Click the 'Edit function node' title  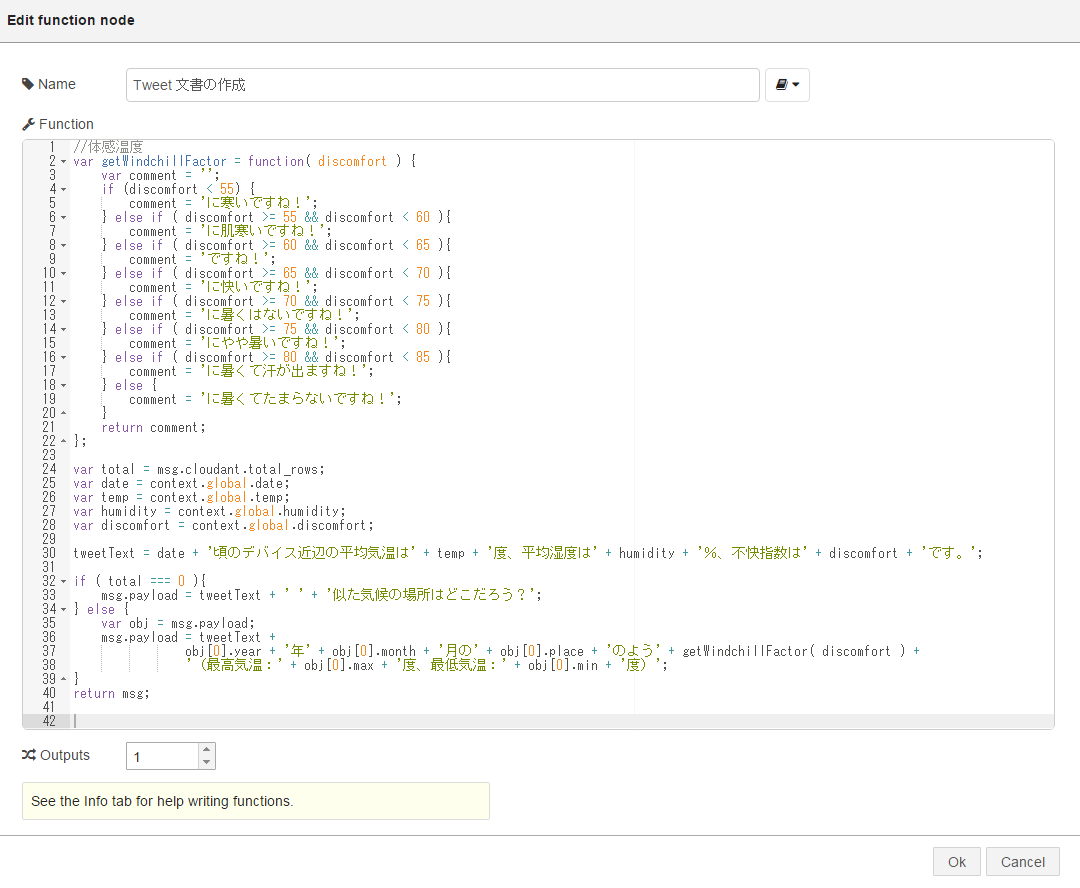[71, 20]
